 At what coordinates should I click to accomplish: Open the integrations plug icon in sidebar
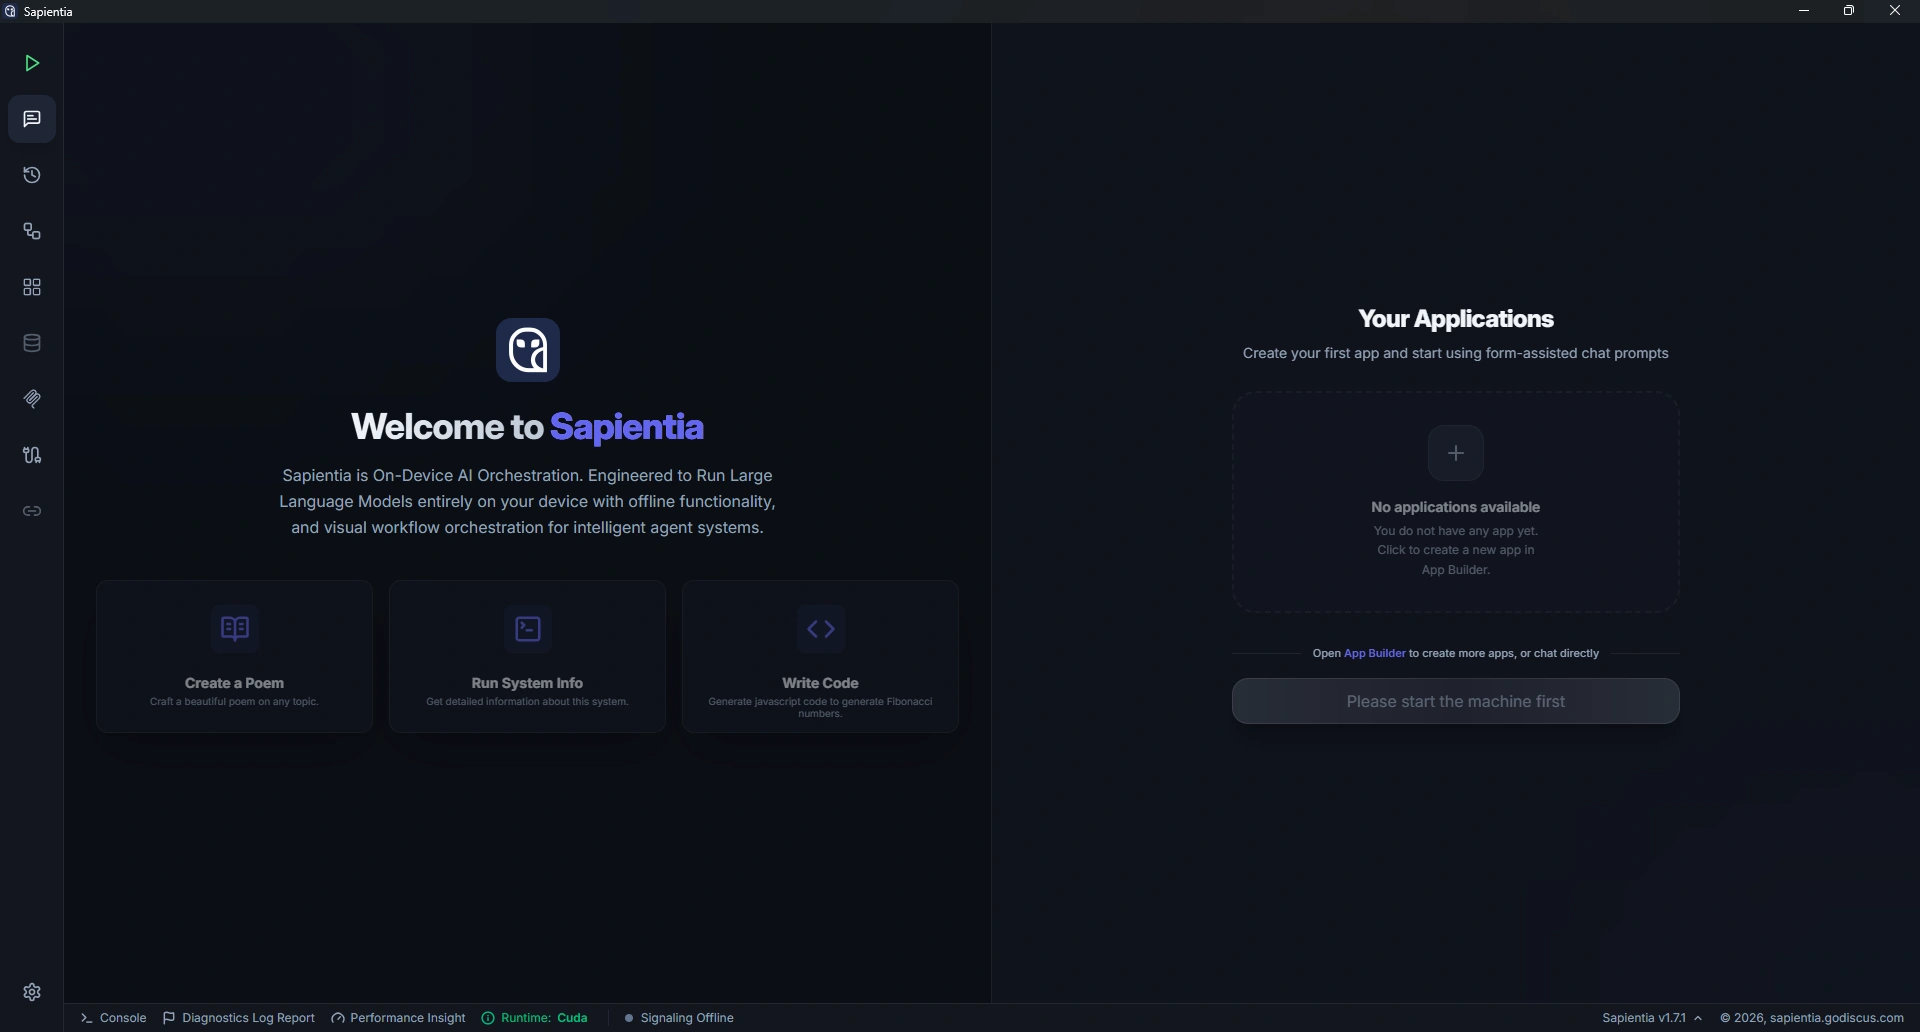tap(31, 455)
